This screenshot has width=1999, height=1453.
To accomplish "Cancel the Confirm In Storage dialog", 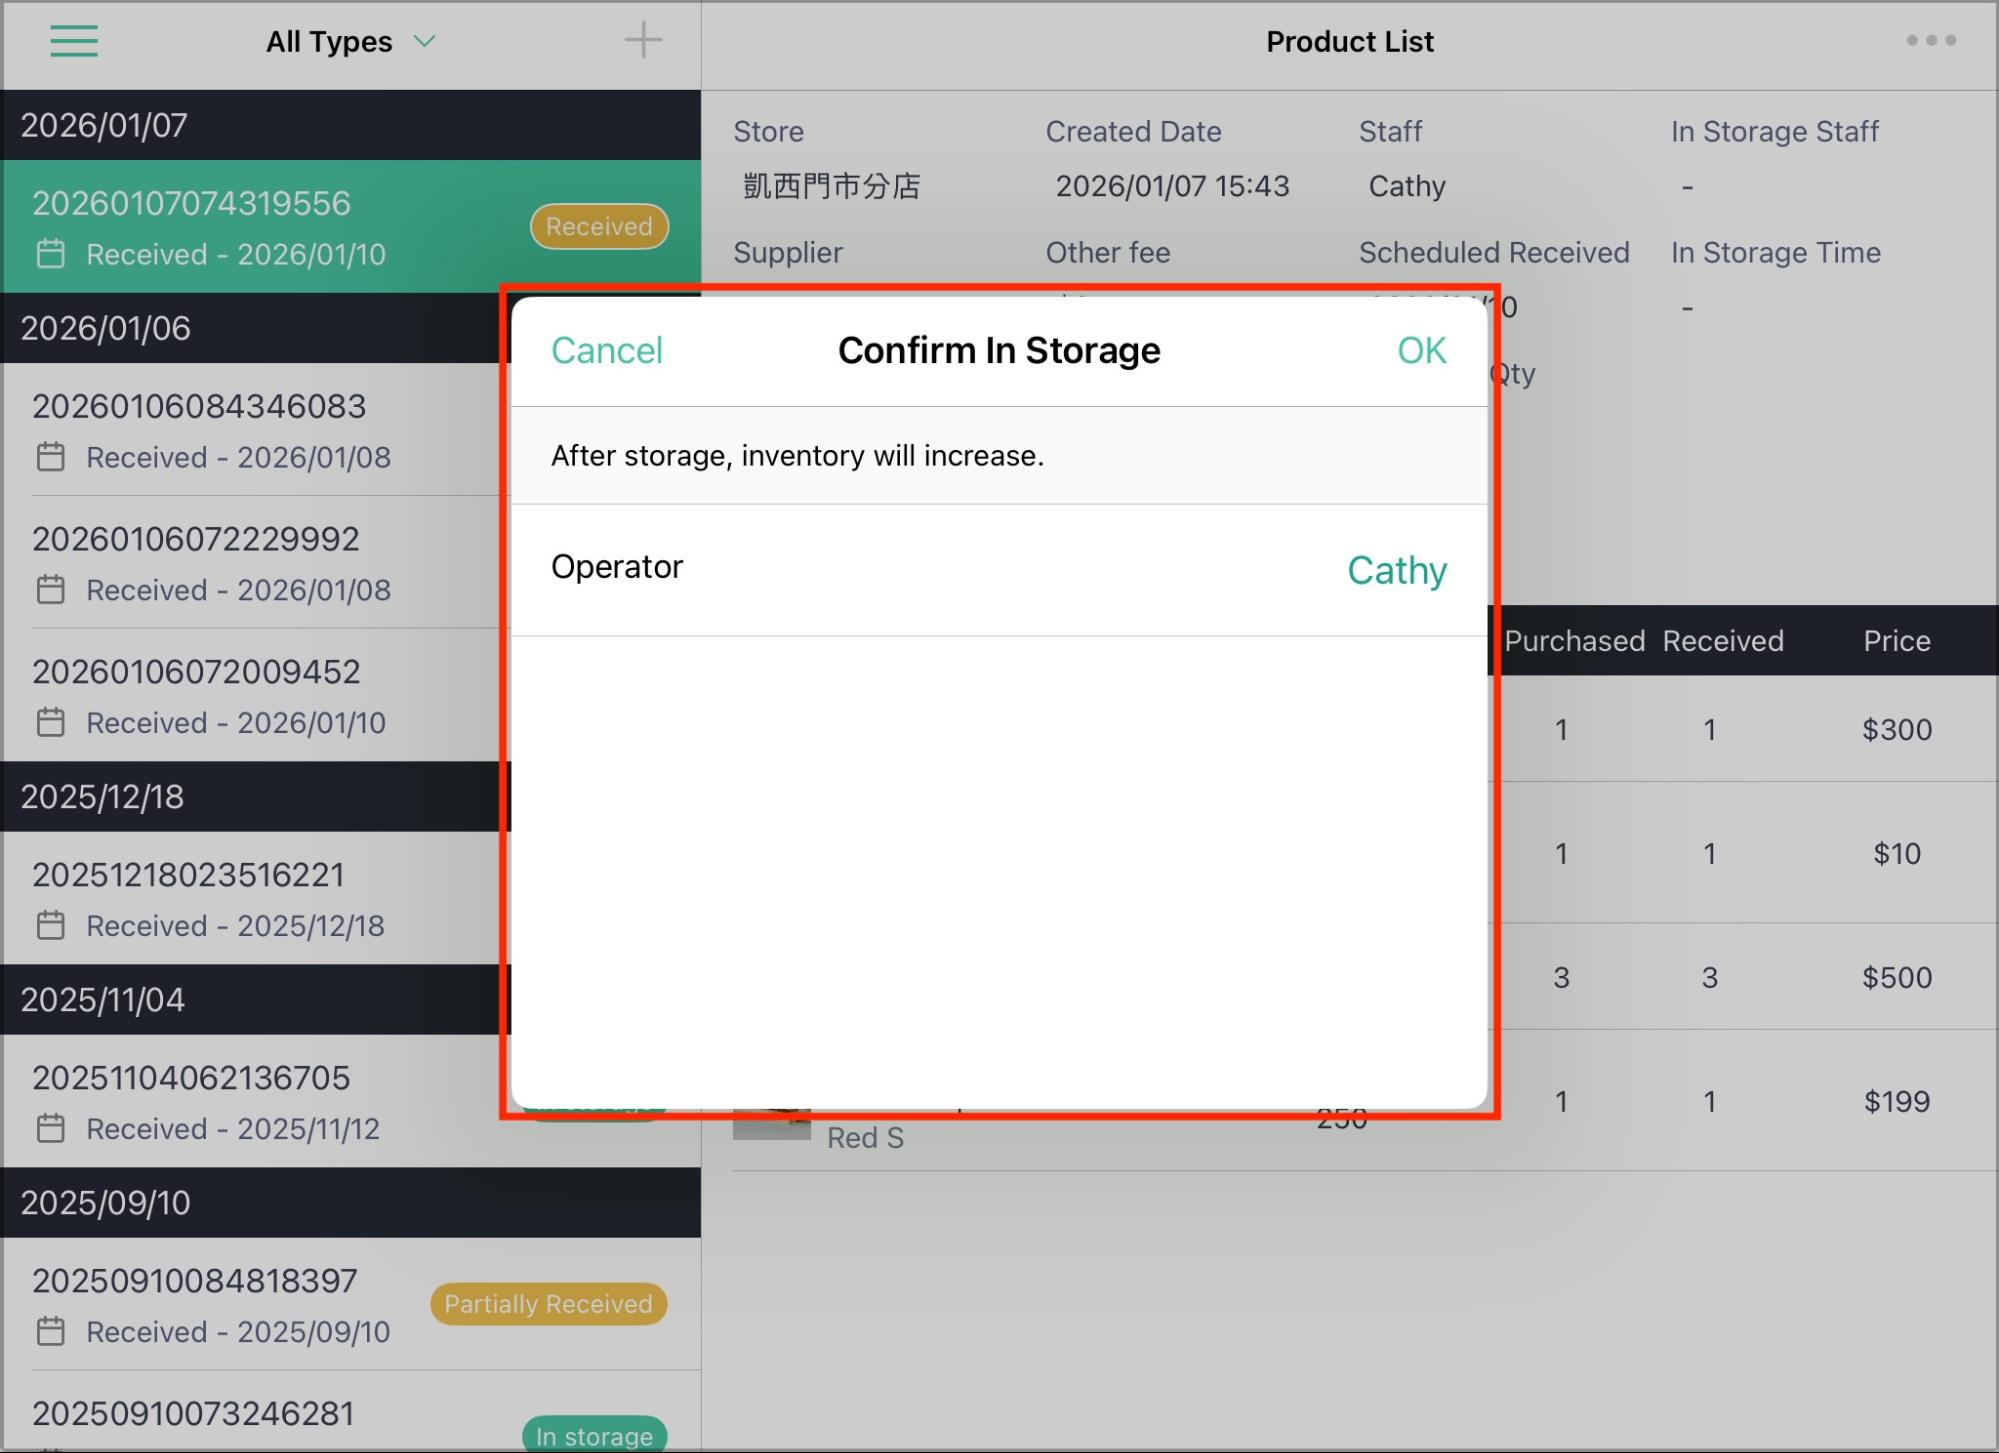I will (x=606, y=350).
